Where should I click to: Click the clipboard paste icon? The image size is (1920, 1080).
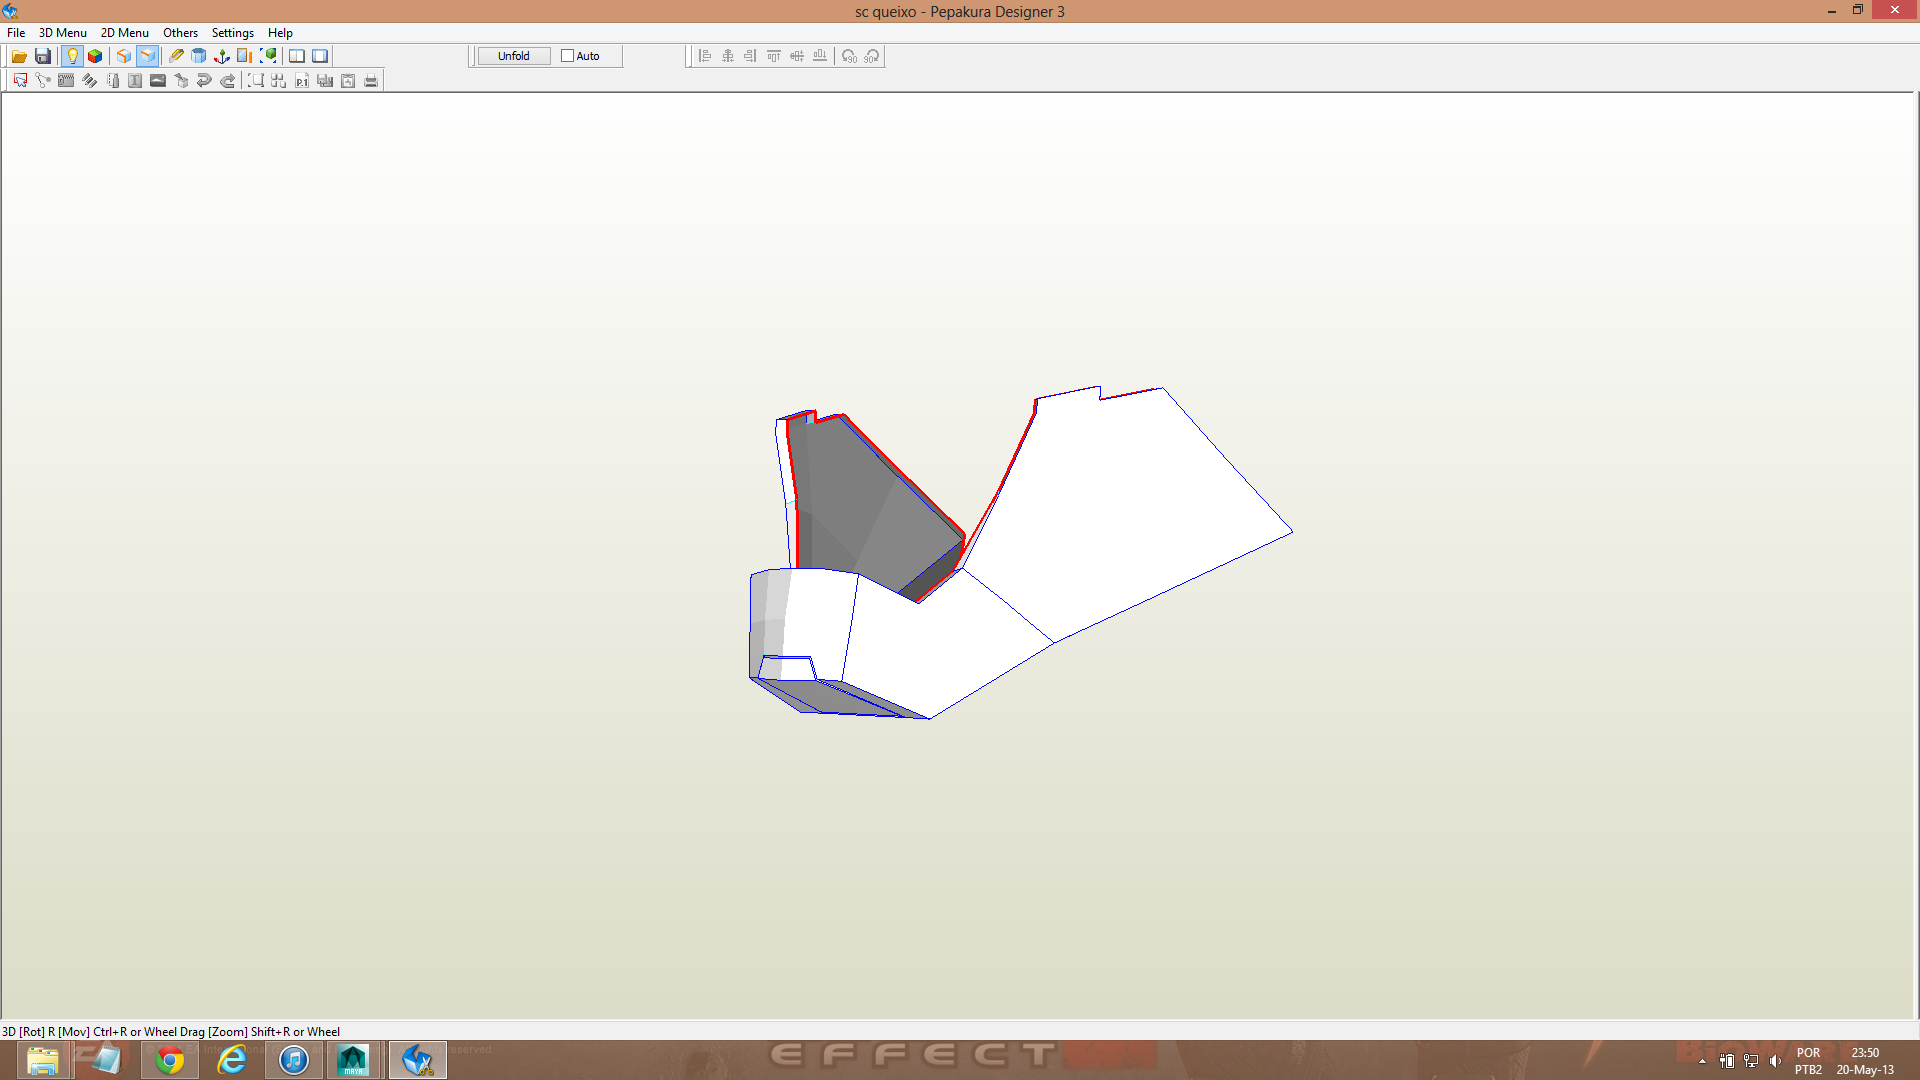[348, 81]
